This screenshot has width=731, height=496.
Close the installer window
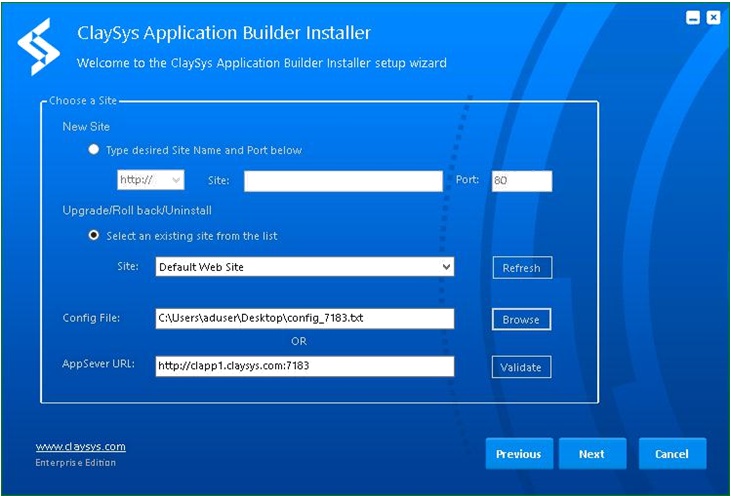(x=713, y=18)
